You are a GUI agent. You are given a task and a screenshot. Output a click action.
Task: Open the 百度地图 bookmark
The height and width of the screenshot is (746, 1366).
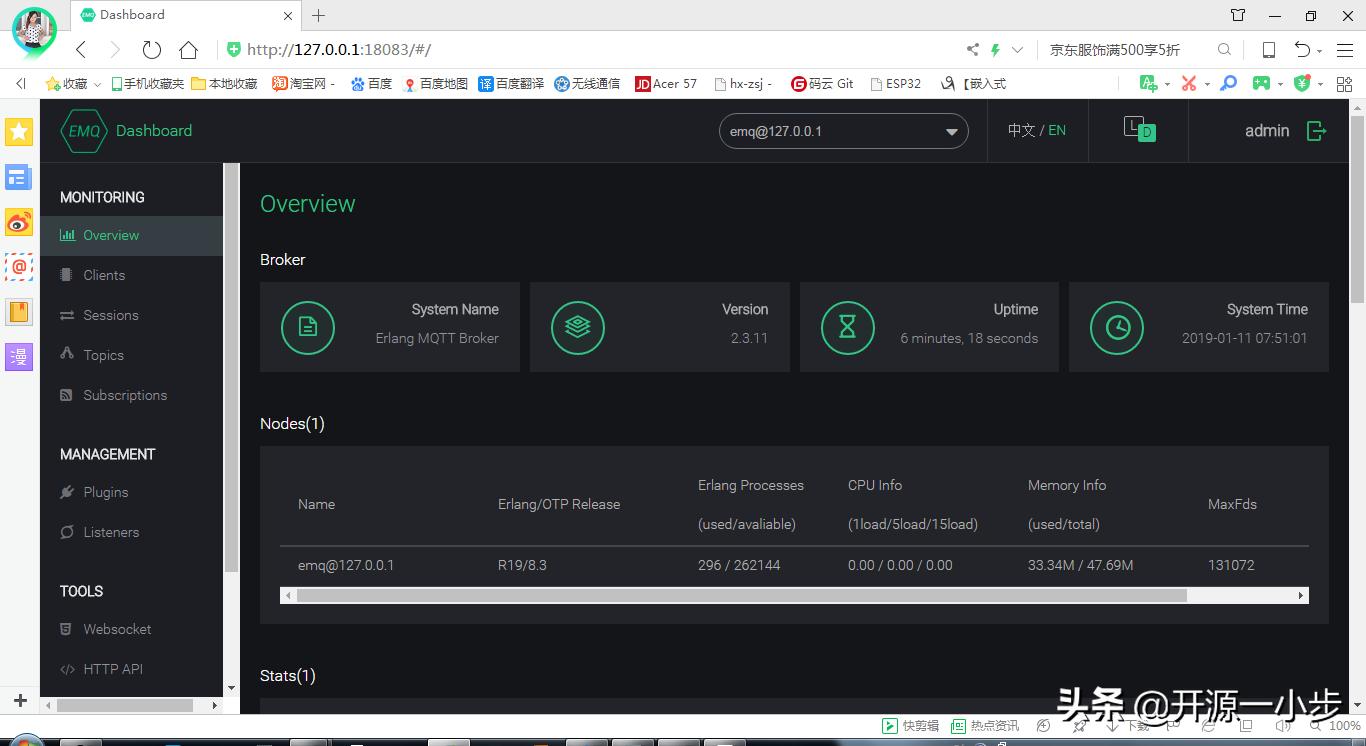click(435, 84)
